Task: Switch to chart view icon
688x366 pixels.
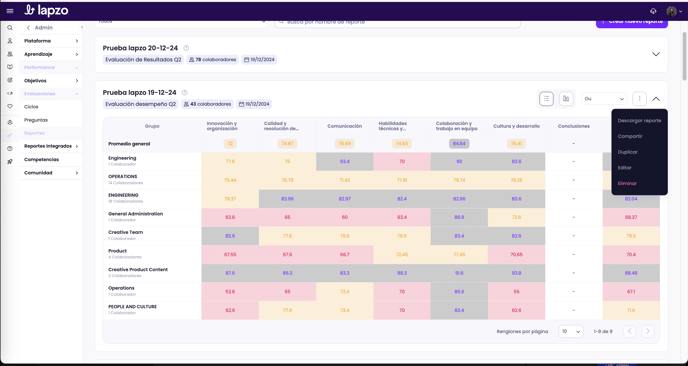Action: click(x=566, y=99)
